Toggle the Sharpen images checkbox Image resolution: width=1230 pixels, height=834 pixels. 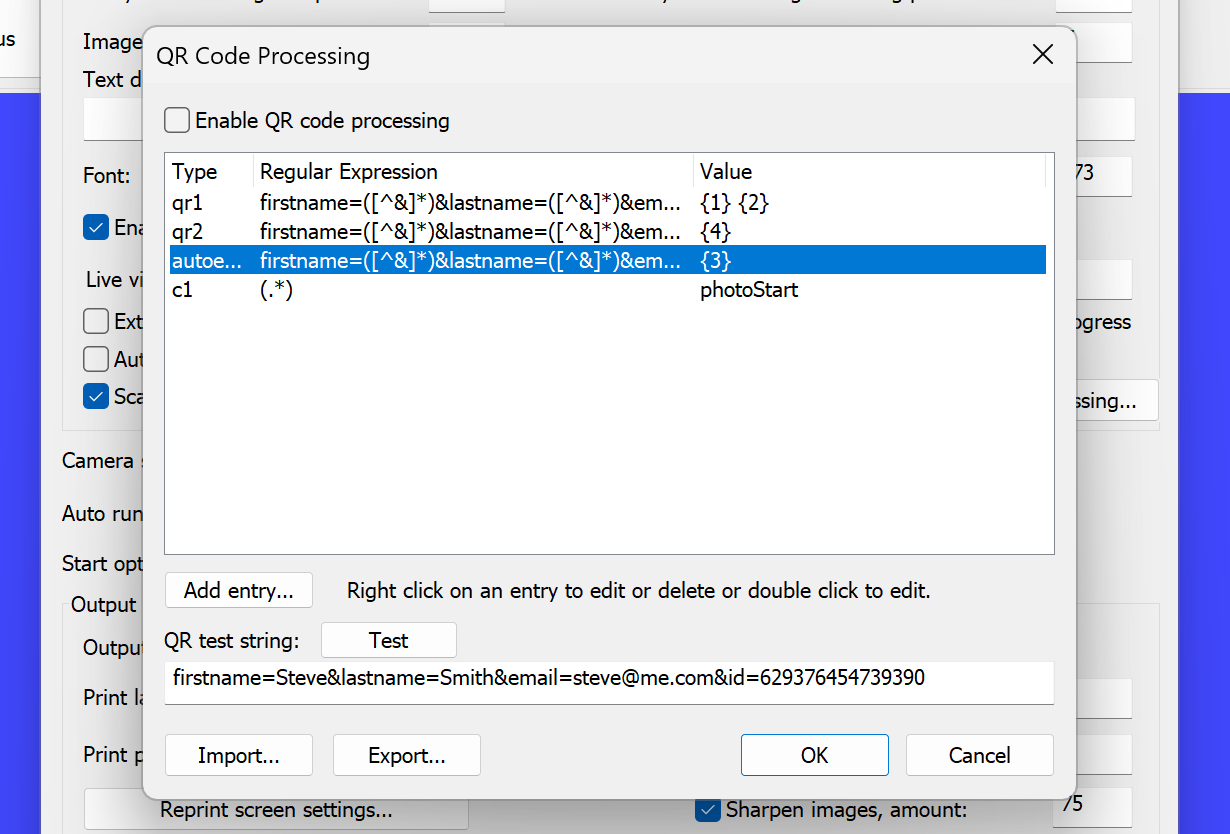(x=708, y=809)
